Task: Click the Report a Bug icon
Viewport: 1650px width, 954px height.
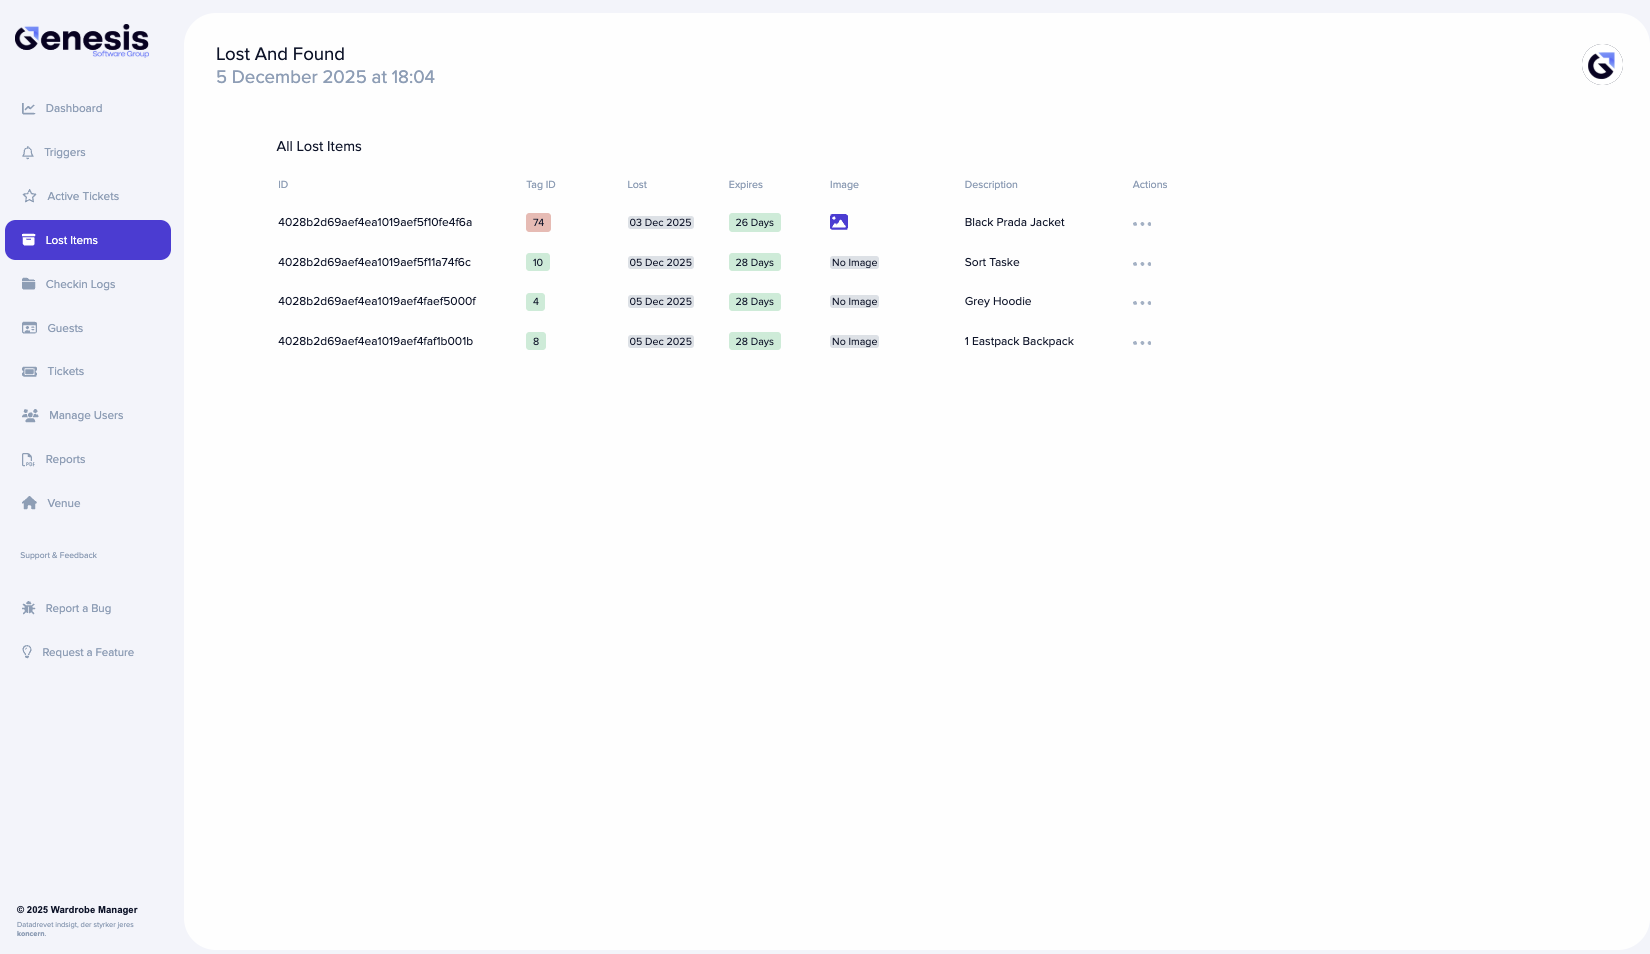Action: pos(28,607)
